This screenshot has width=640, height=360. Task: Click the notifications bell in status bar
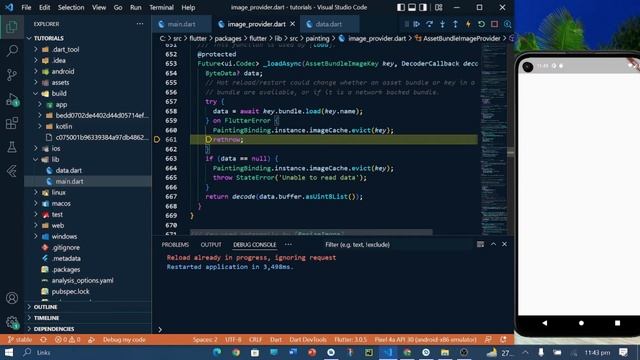[503, 339]
